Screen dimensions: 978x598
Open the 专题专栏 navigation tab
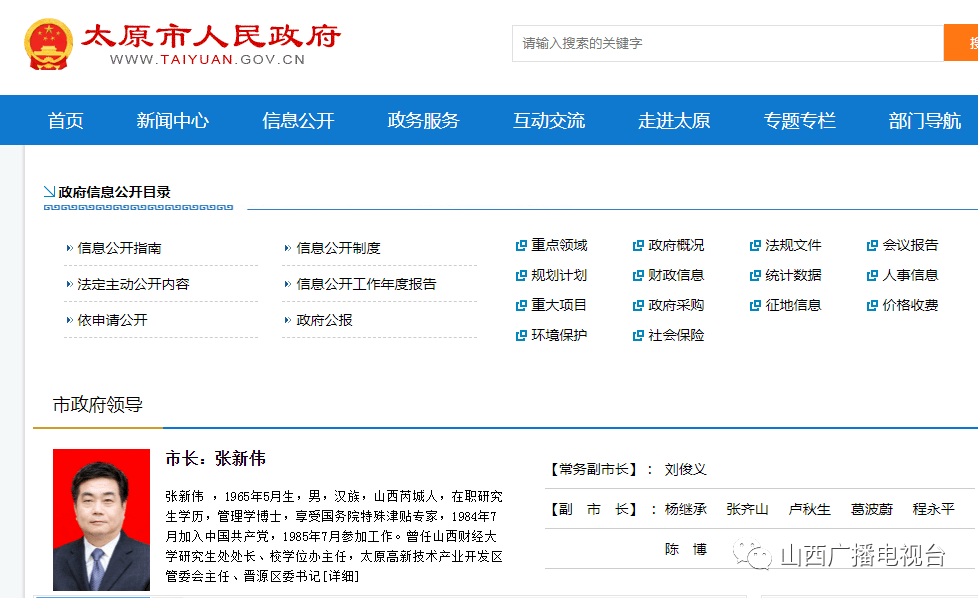coord(800,120)
